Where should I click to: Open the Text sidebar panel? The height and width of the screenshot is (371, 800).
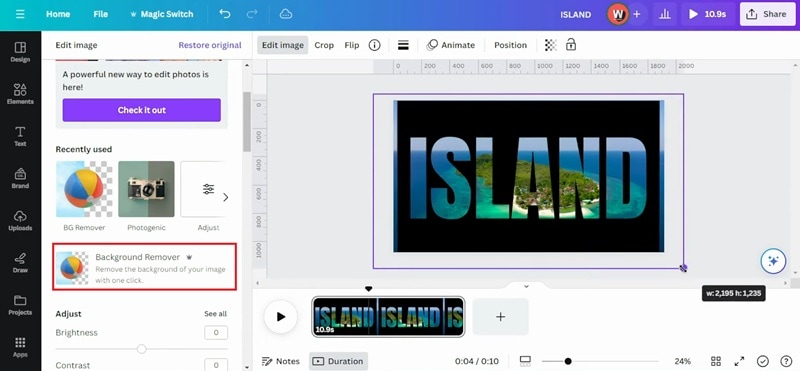pyautogui.click(x=20, y=136)
